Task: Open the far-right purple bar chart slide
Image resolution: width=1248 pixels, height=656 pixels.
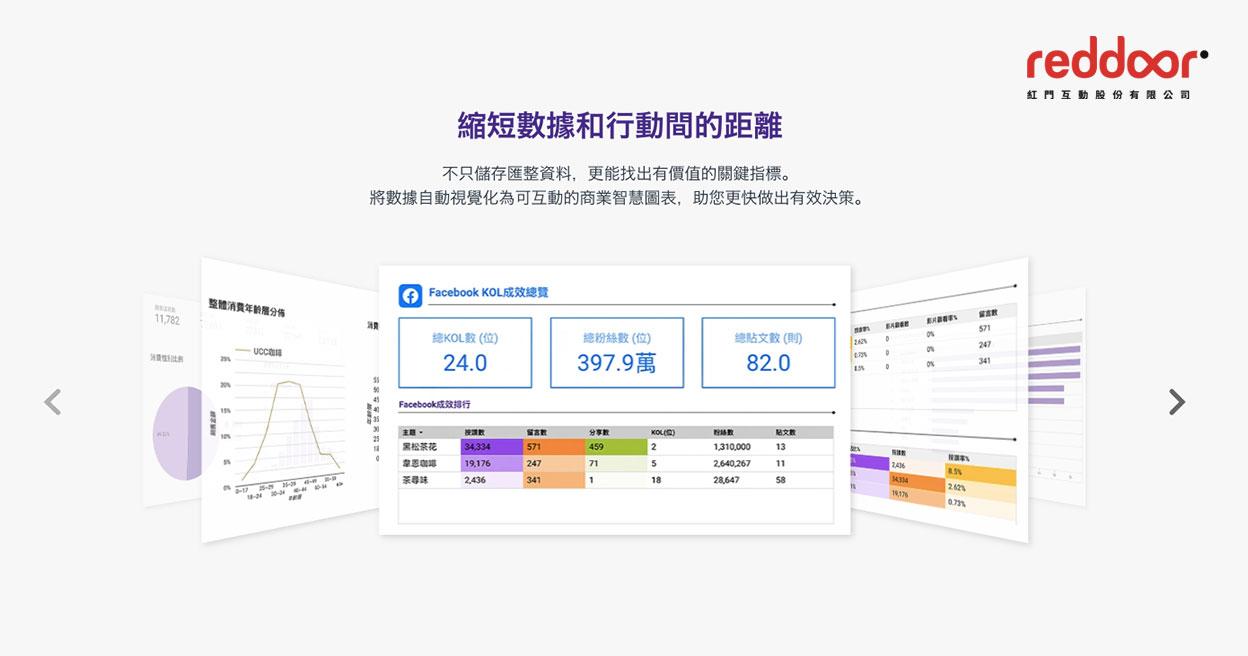Action: (1058, 400)
